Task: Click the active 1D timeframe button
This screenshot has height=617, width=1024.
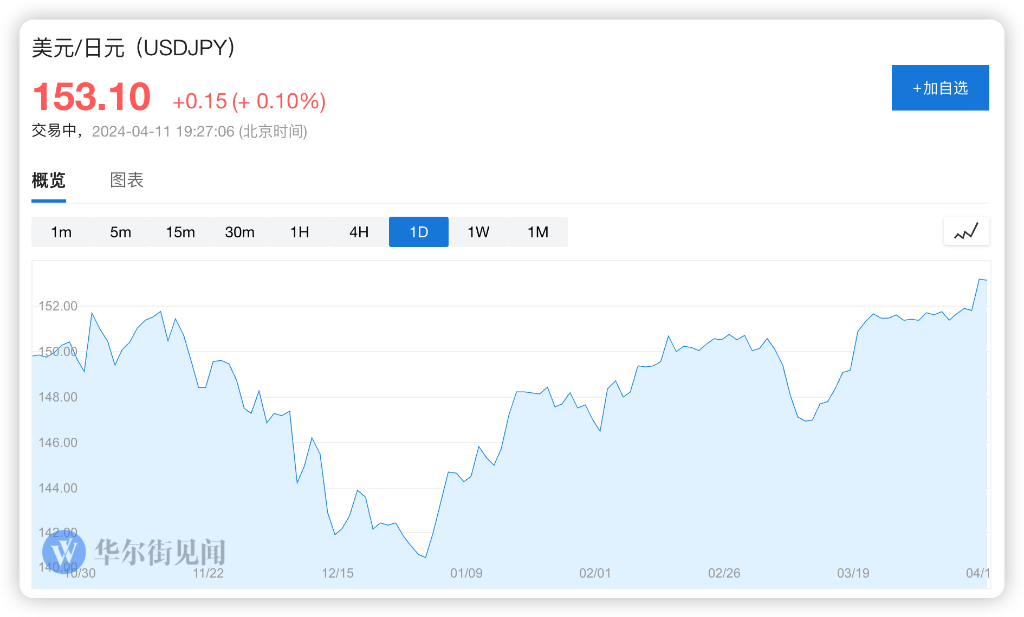Action: click(418, 232)
